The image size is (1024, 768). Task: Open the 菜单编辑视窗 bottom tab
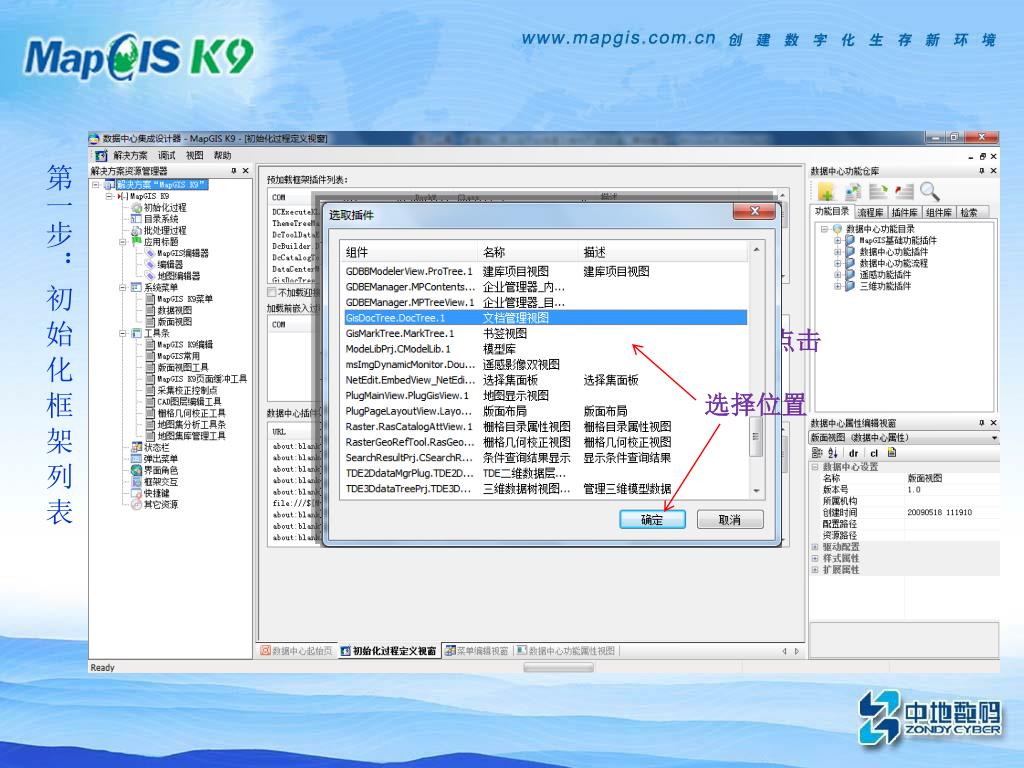[x=477, y=650]
